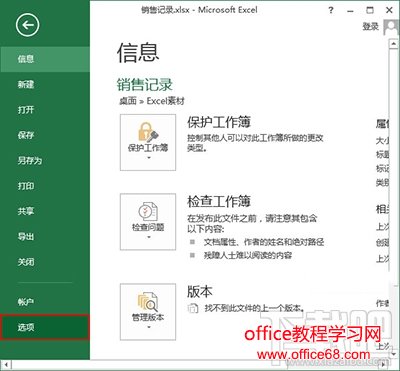Select 新建 in the sidebar
Image resolution: width=400 pixels, height=371 pixels.
point(45,85)
